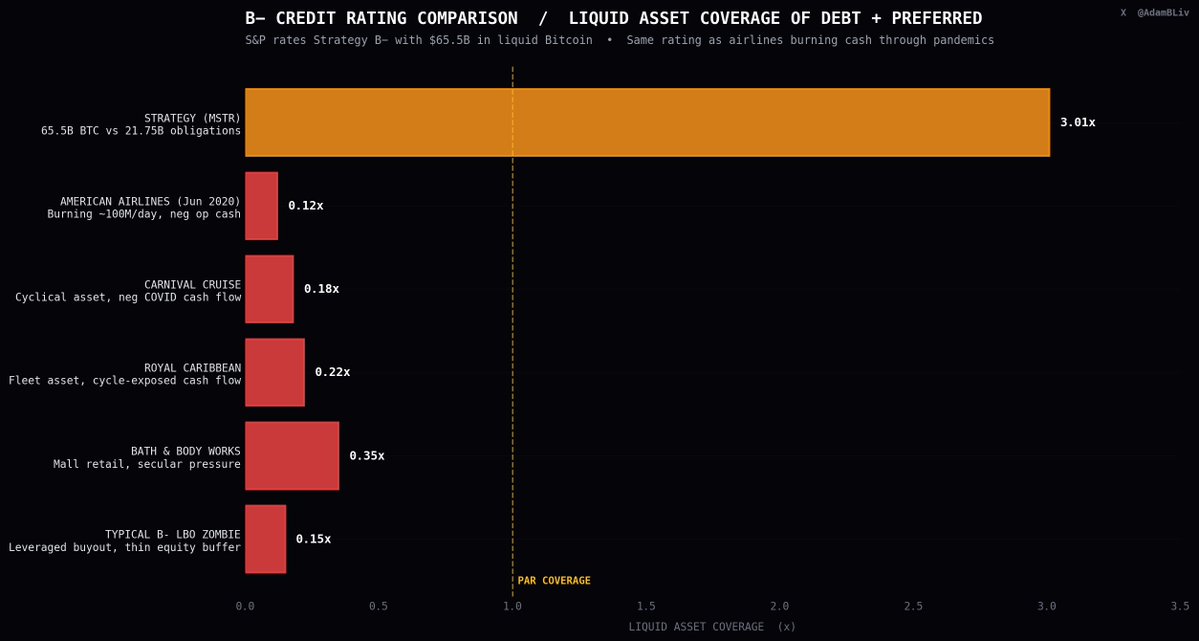
Task: Click the x-axis tick label 1.5
Action: pos(646,606)
